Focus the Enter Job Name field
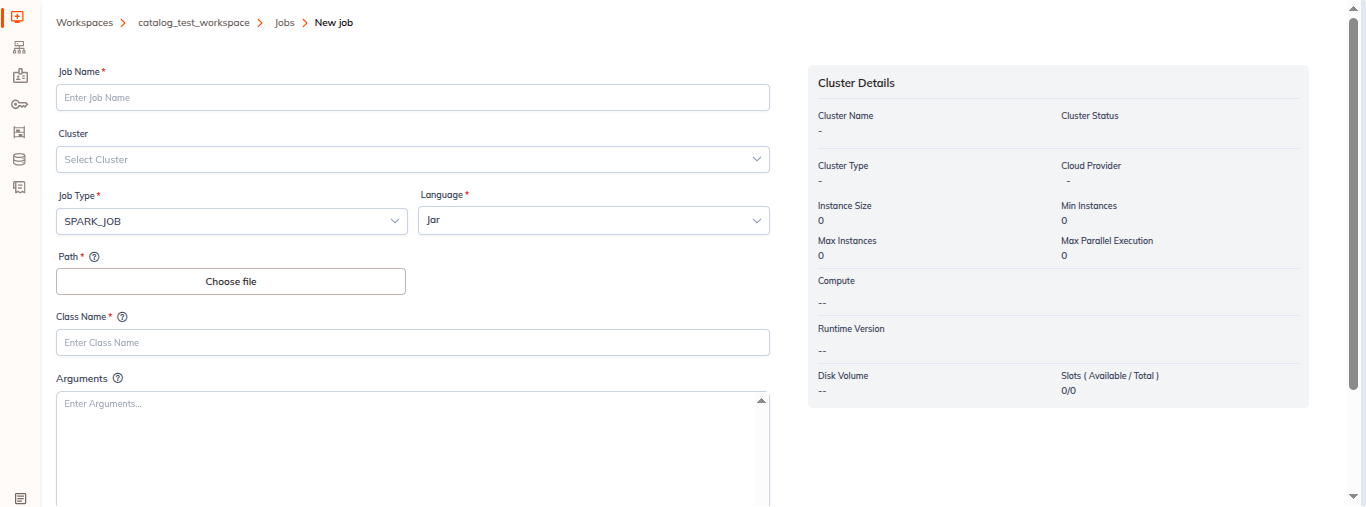Screen dimensions: 1366x507 (x=413, y=98)
